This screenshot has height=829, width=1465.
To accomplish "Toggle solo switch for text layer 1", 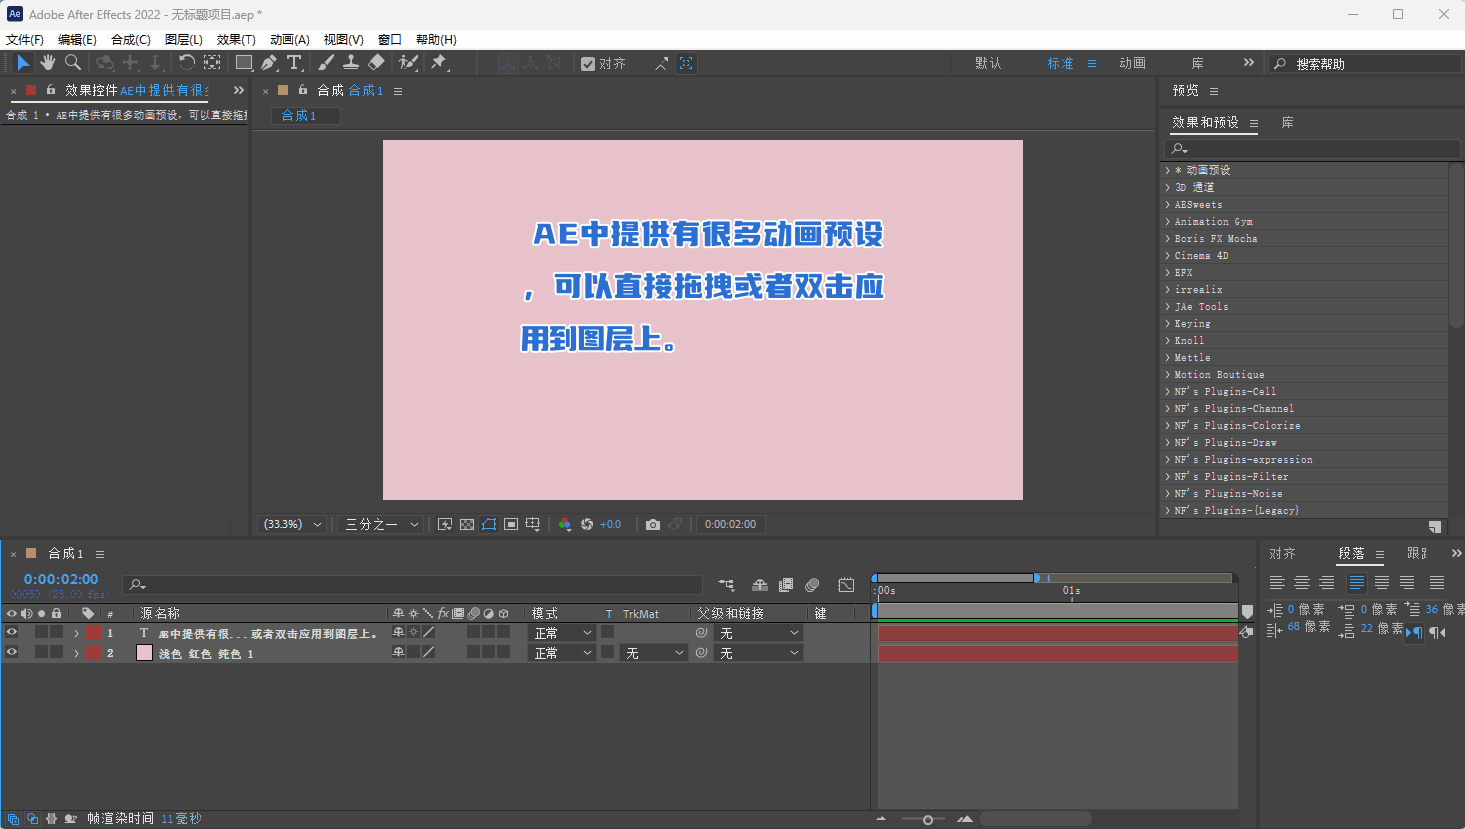I will (41, 633).
